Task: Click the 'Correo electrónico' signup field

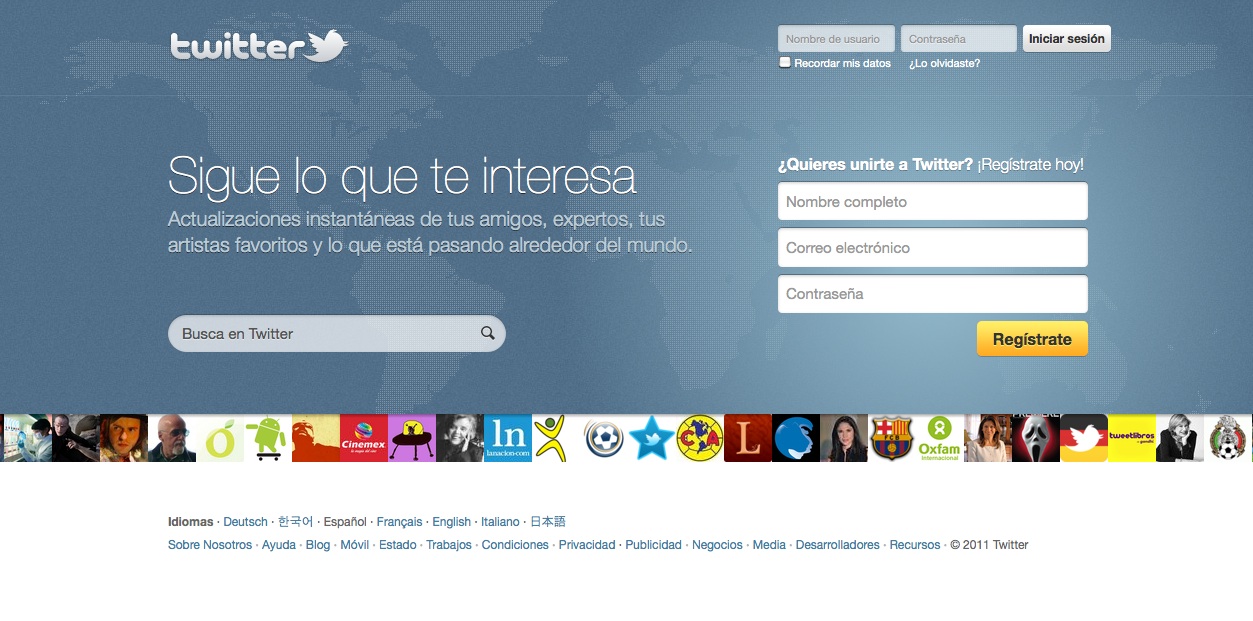Action: tap(932, 248)
